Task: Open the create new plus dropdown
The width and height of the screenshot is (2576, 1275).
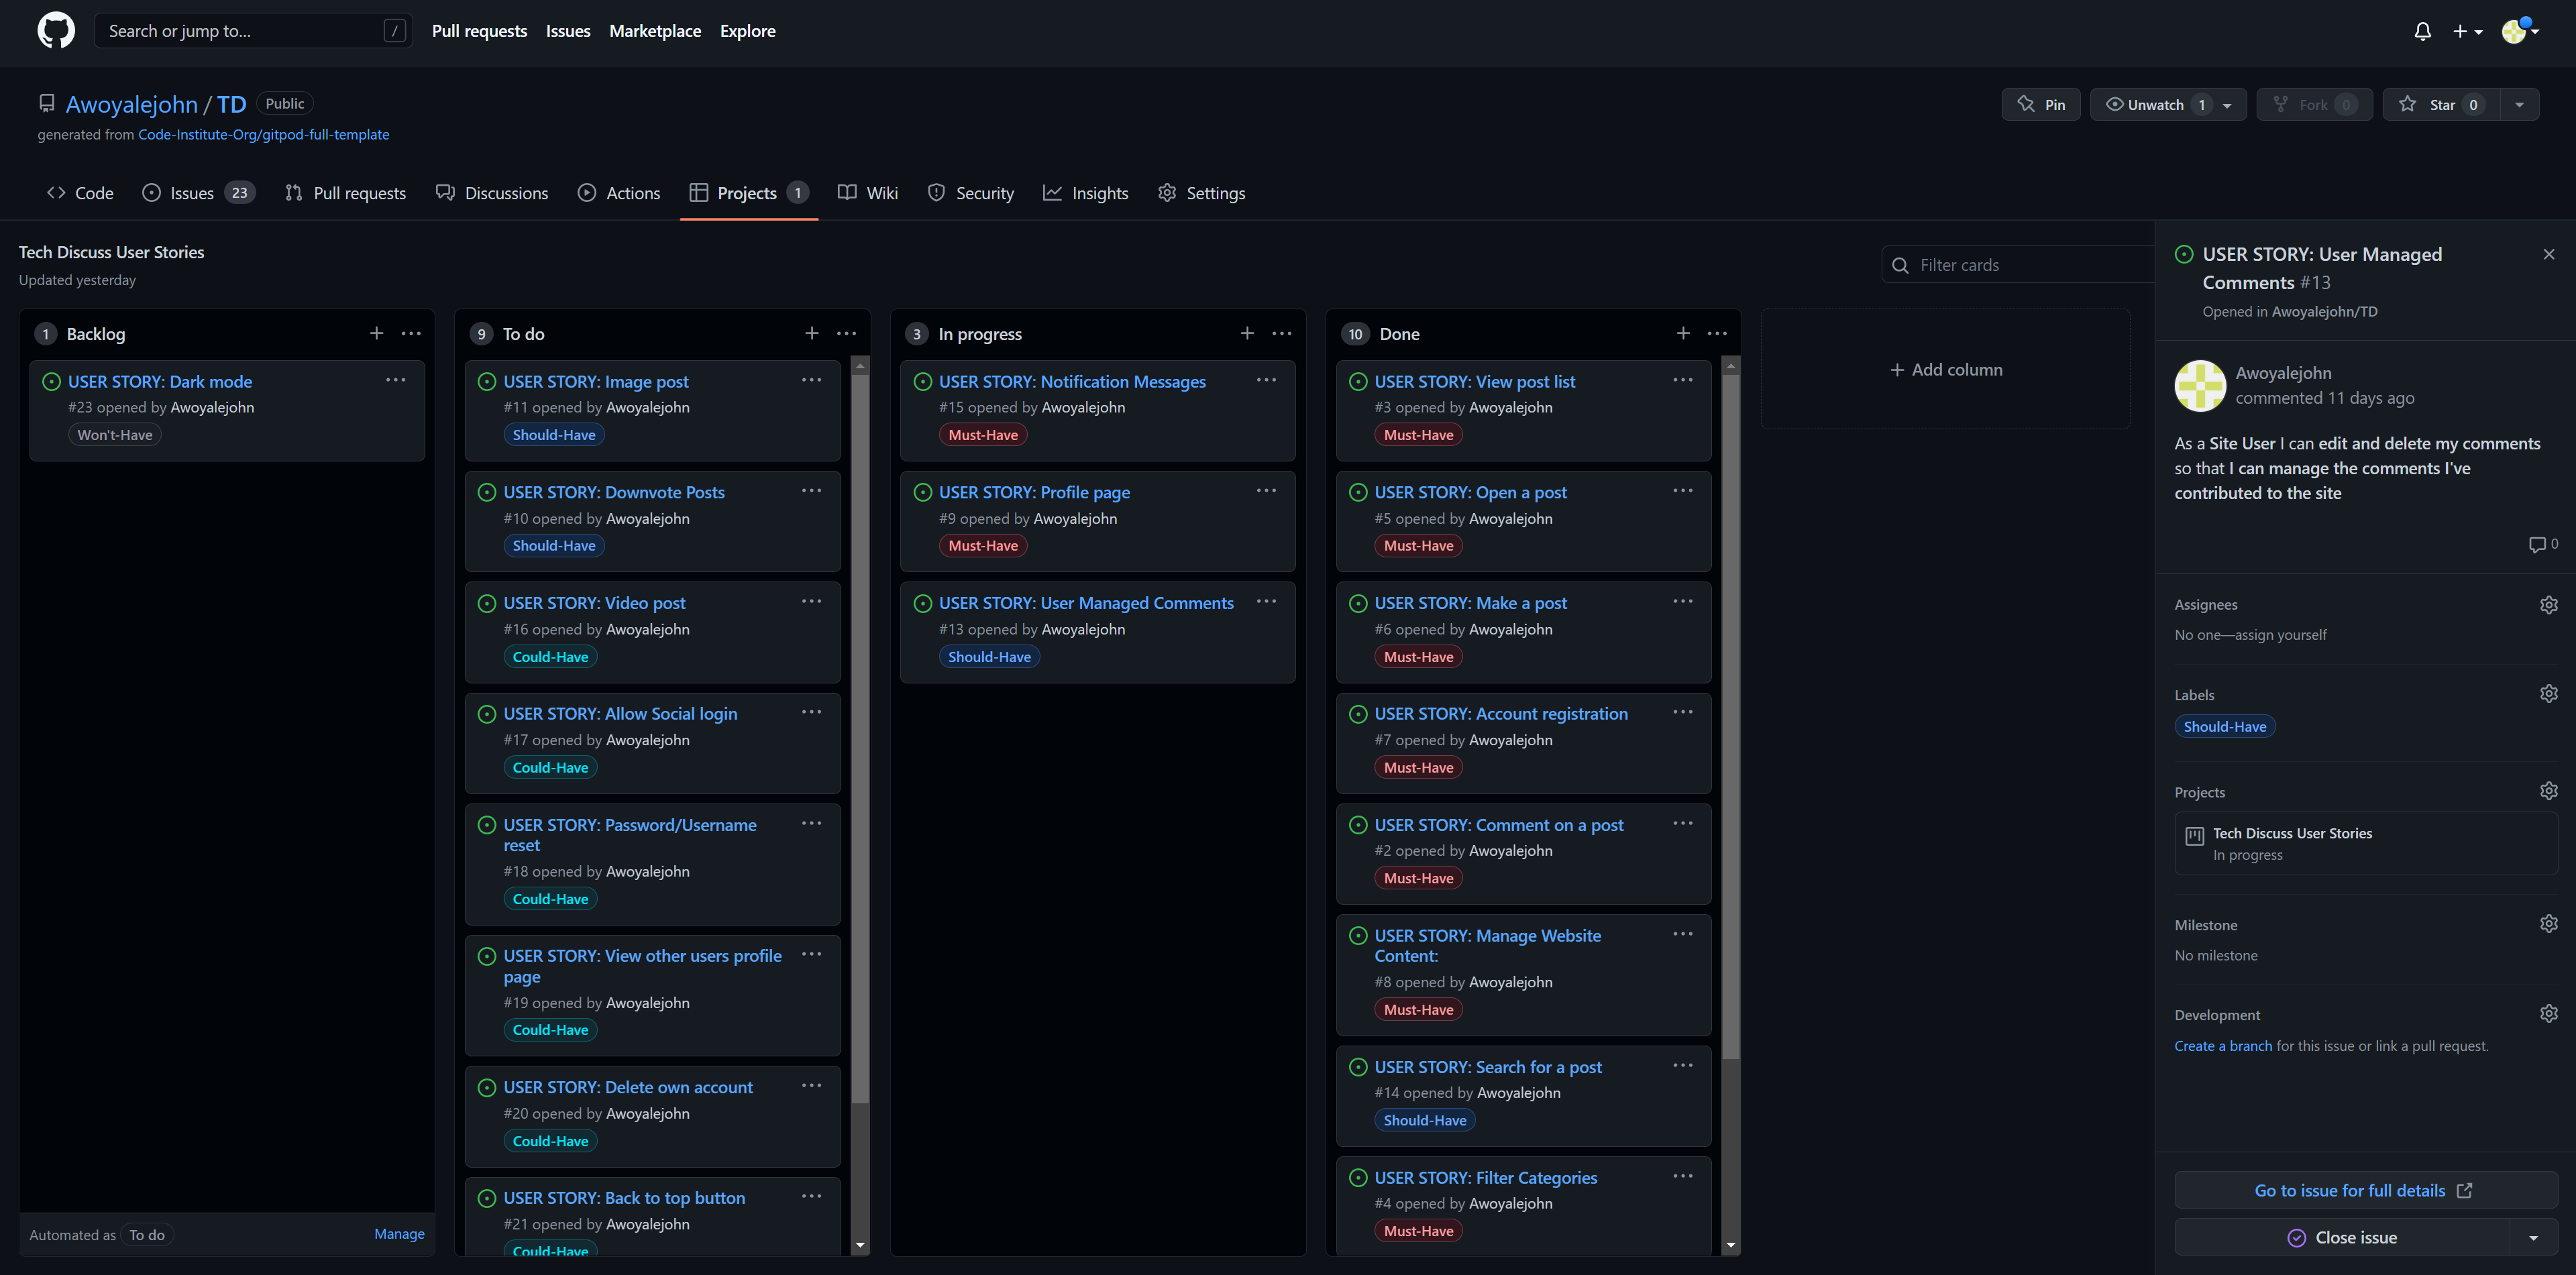Action: point(2467,31)
